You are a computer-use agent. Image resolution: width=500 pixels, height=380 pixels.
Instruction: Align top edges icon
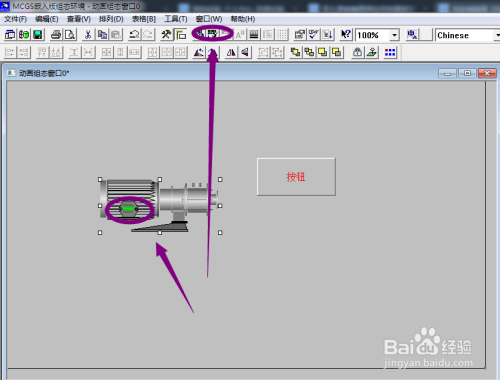(42, 52)
